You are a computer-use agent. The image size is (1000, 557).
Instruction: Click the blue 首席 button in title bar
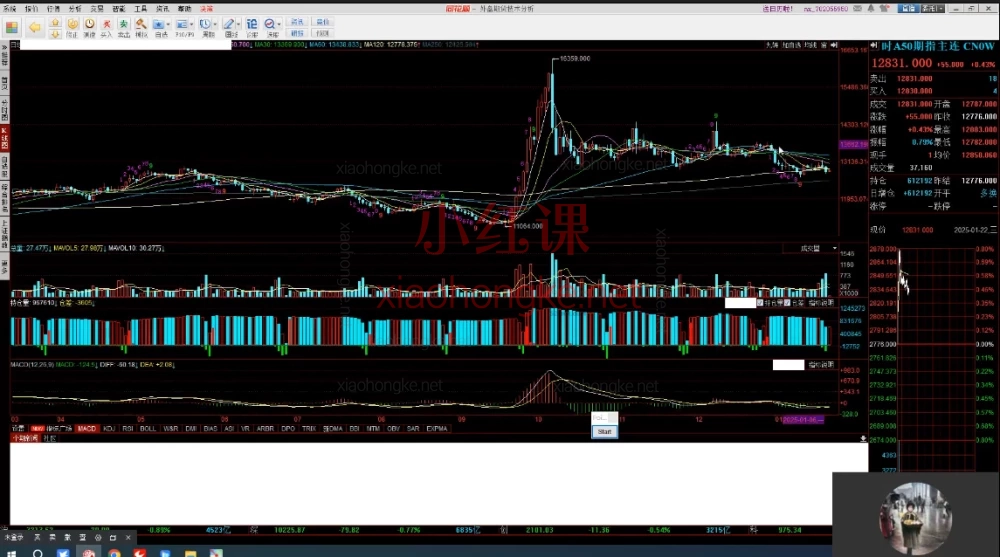pyautogui.click(x=908, y=8)
